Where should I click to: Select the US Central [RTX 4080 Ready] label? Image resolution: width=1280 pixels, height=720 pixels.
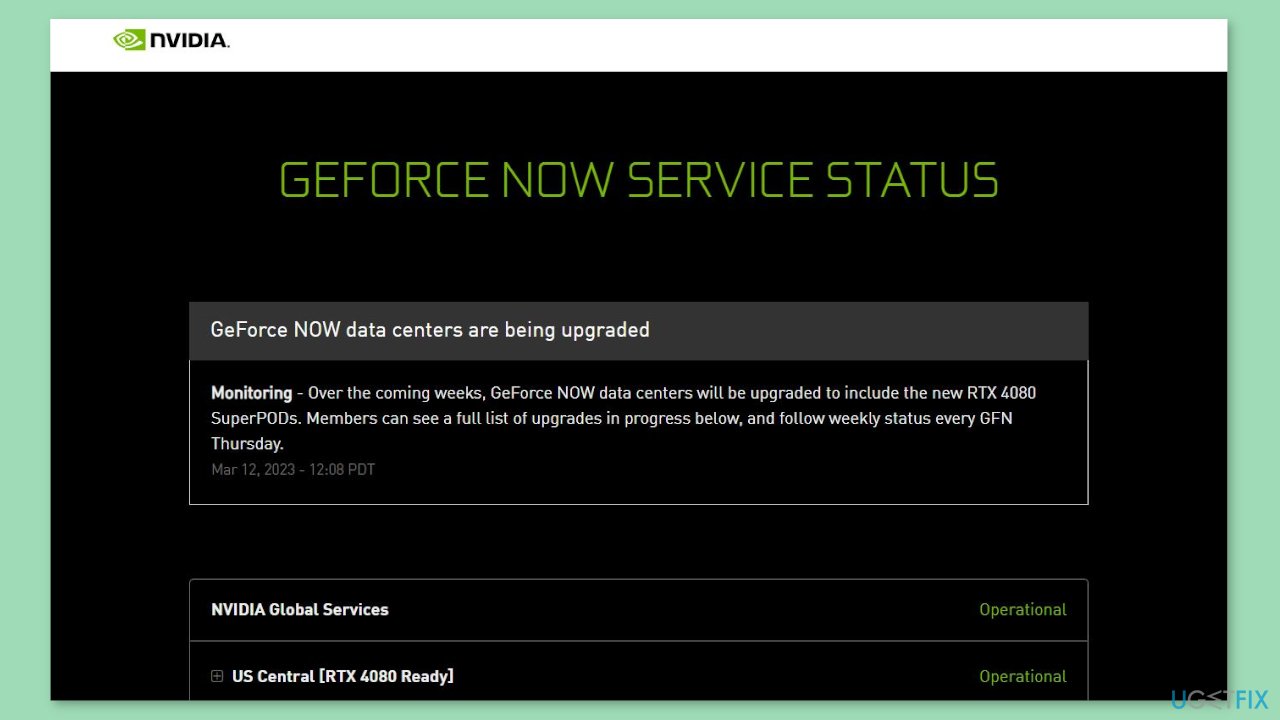(x=343, y=676)
